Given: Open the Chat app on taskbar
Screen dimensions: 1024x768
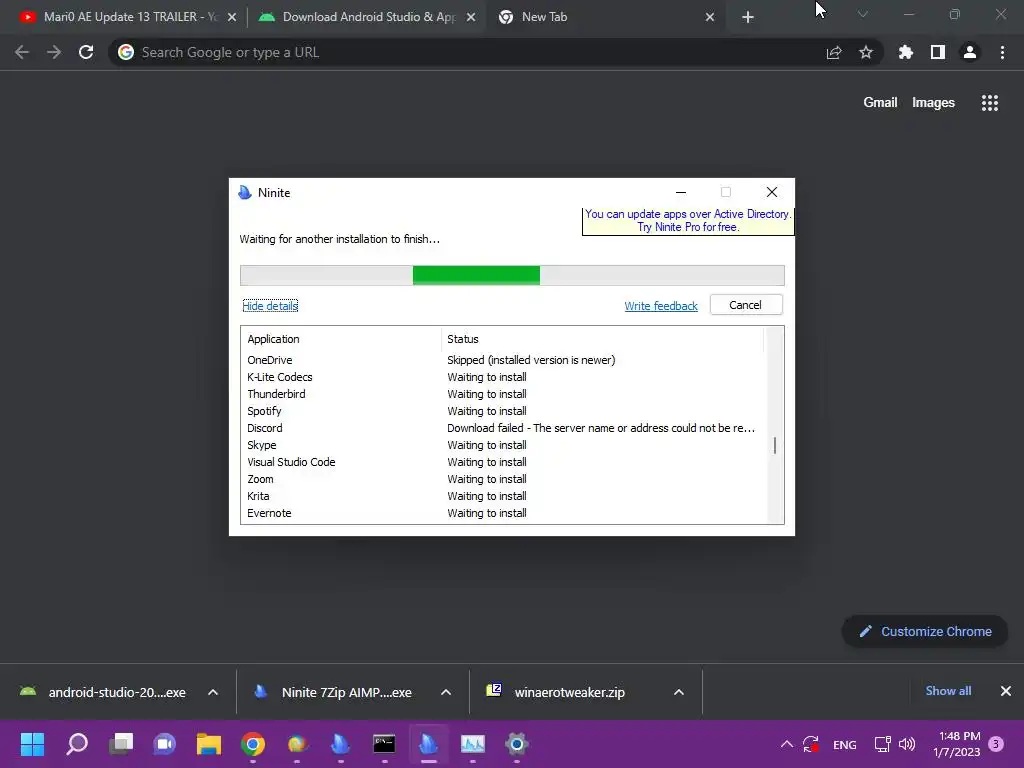Looking at the screenshot, I should click(x=165, y=744).
